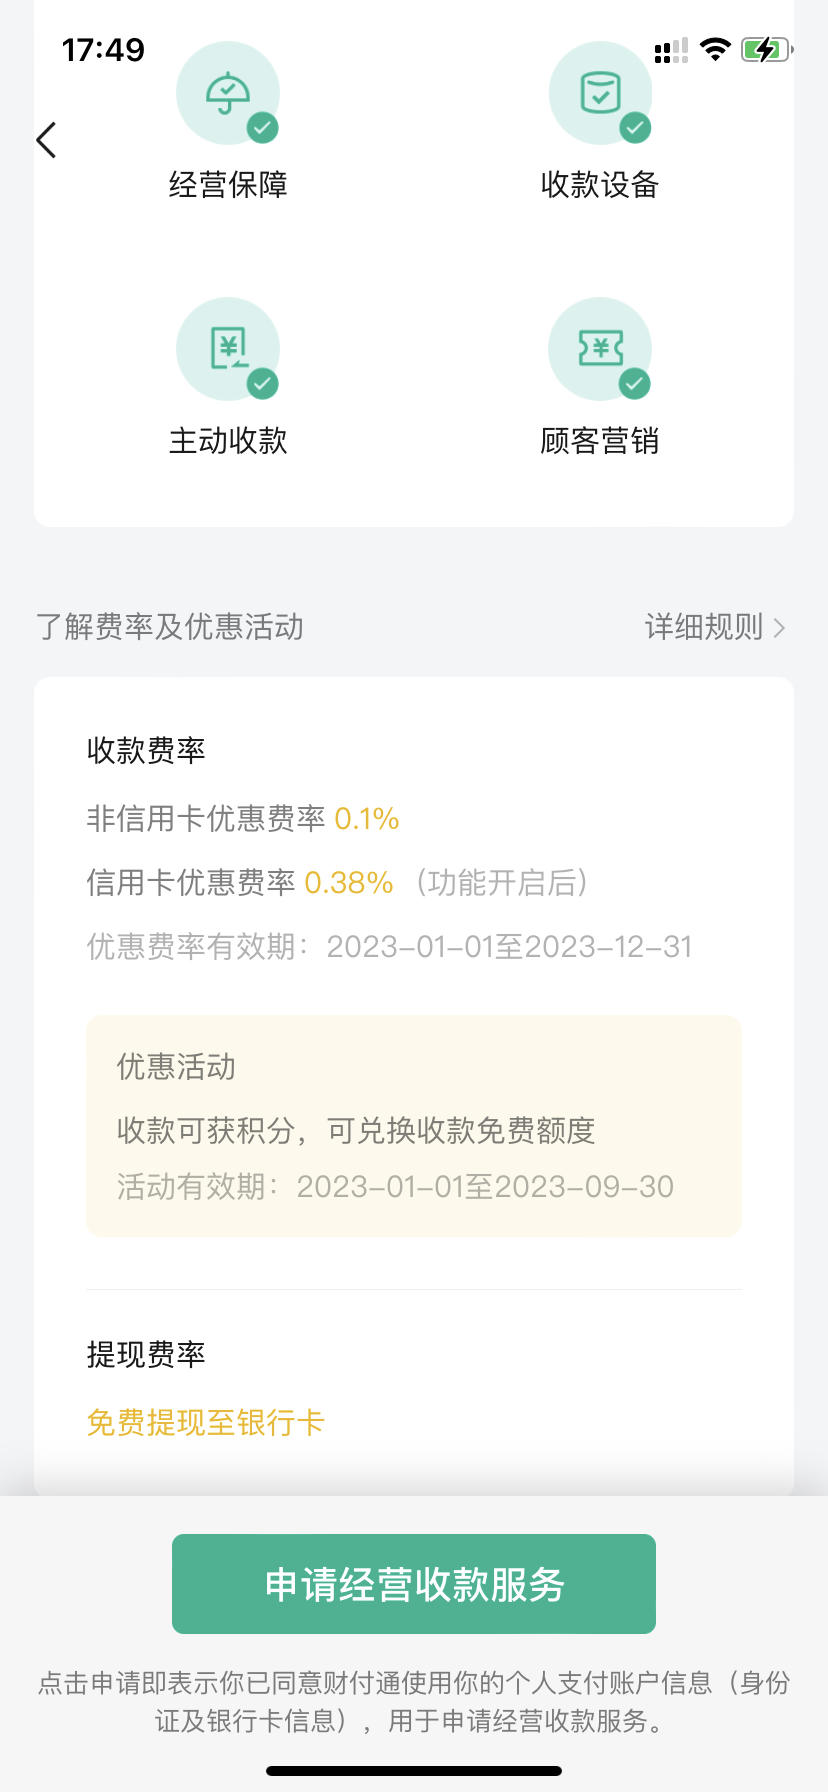The height and width of the screenshot is (1792, 828).
Task: Tap the 免费提现至银行卡 link
Action: pyautogui.click(x=206, y=1422)
